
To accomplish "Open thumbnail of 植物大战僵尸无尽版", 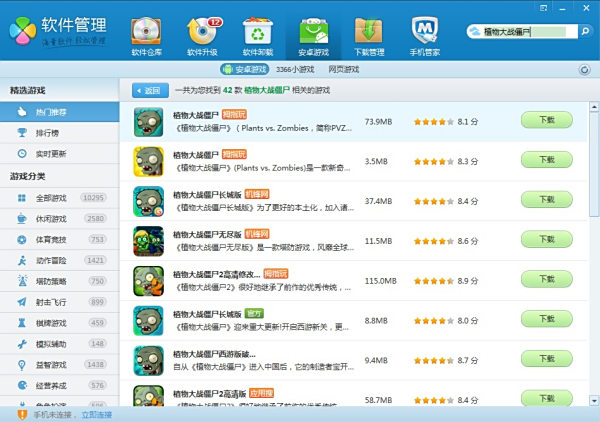I will click(x=148, y=241).
